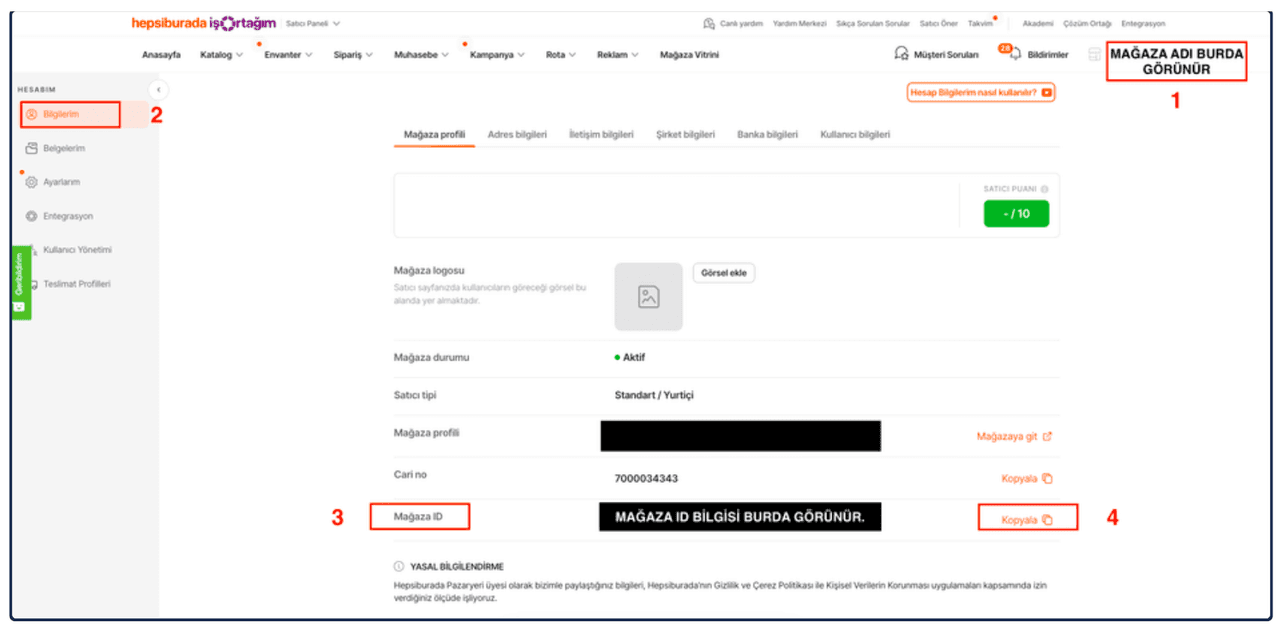Viewport: 1280px width, 628px height.
Task: Expand the Rota menu
Action: click(x=561, y=55)
